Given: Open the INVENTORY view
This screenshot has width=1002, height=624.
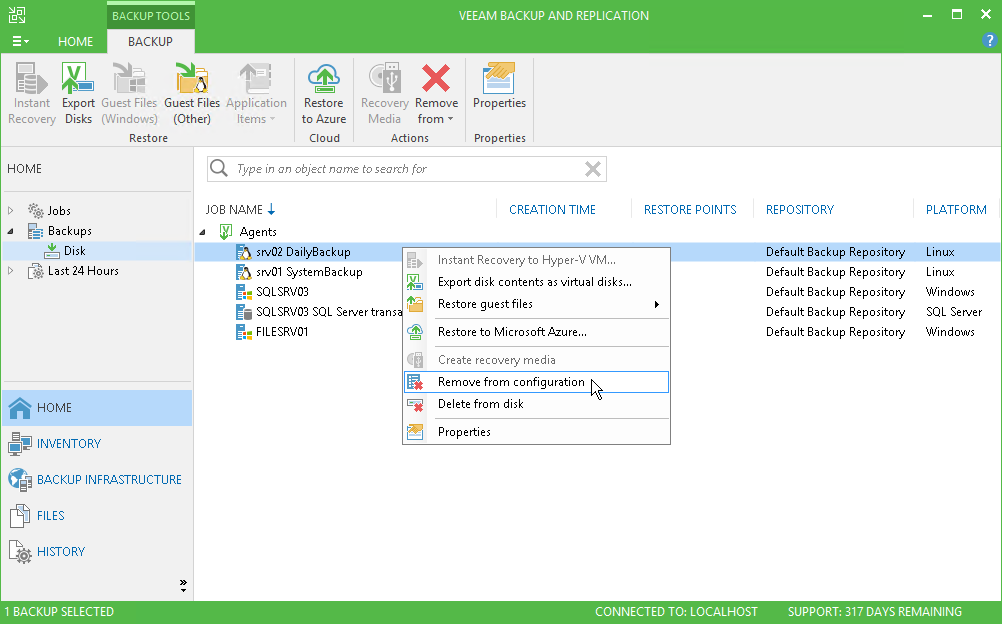Looking at the screenshot, I should (97, 444).
